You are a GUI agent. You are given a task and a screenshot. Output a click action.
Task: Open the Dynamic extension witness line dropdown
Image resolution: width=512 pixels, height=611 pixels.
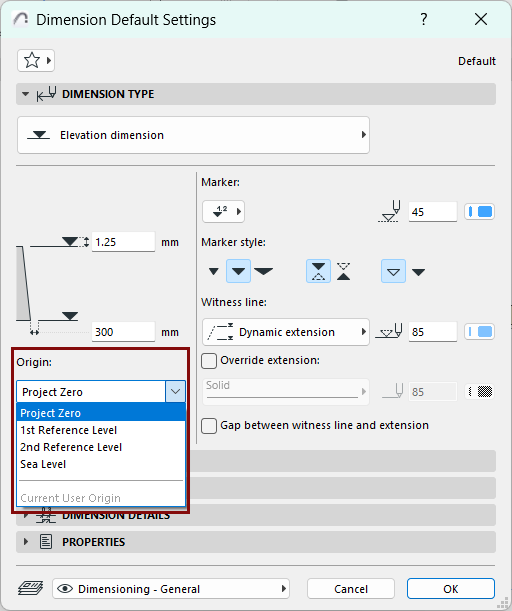(286, 332)
